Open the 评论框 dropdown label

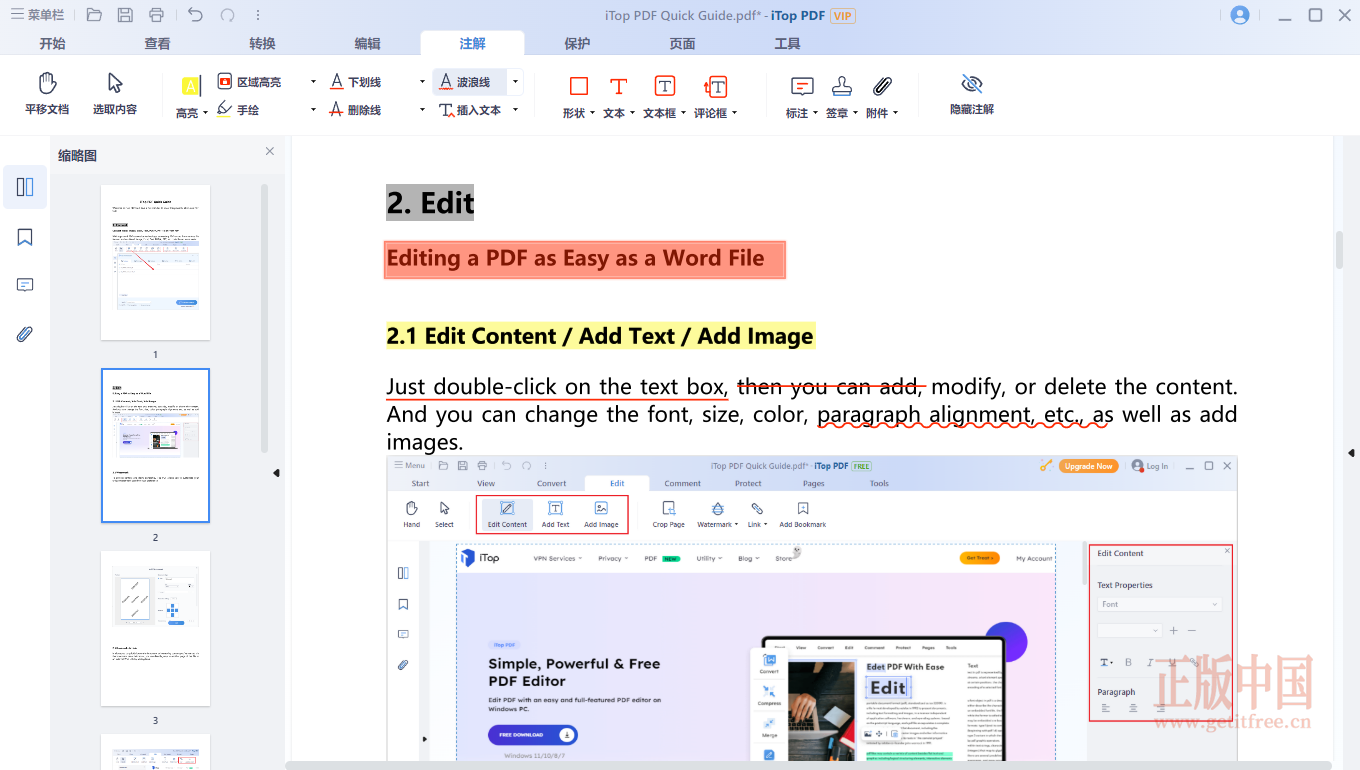pyautogui.click(x=715, y=113)
